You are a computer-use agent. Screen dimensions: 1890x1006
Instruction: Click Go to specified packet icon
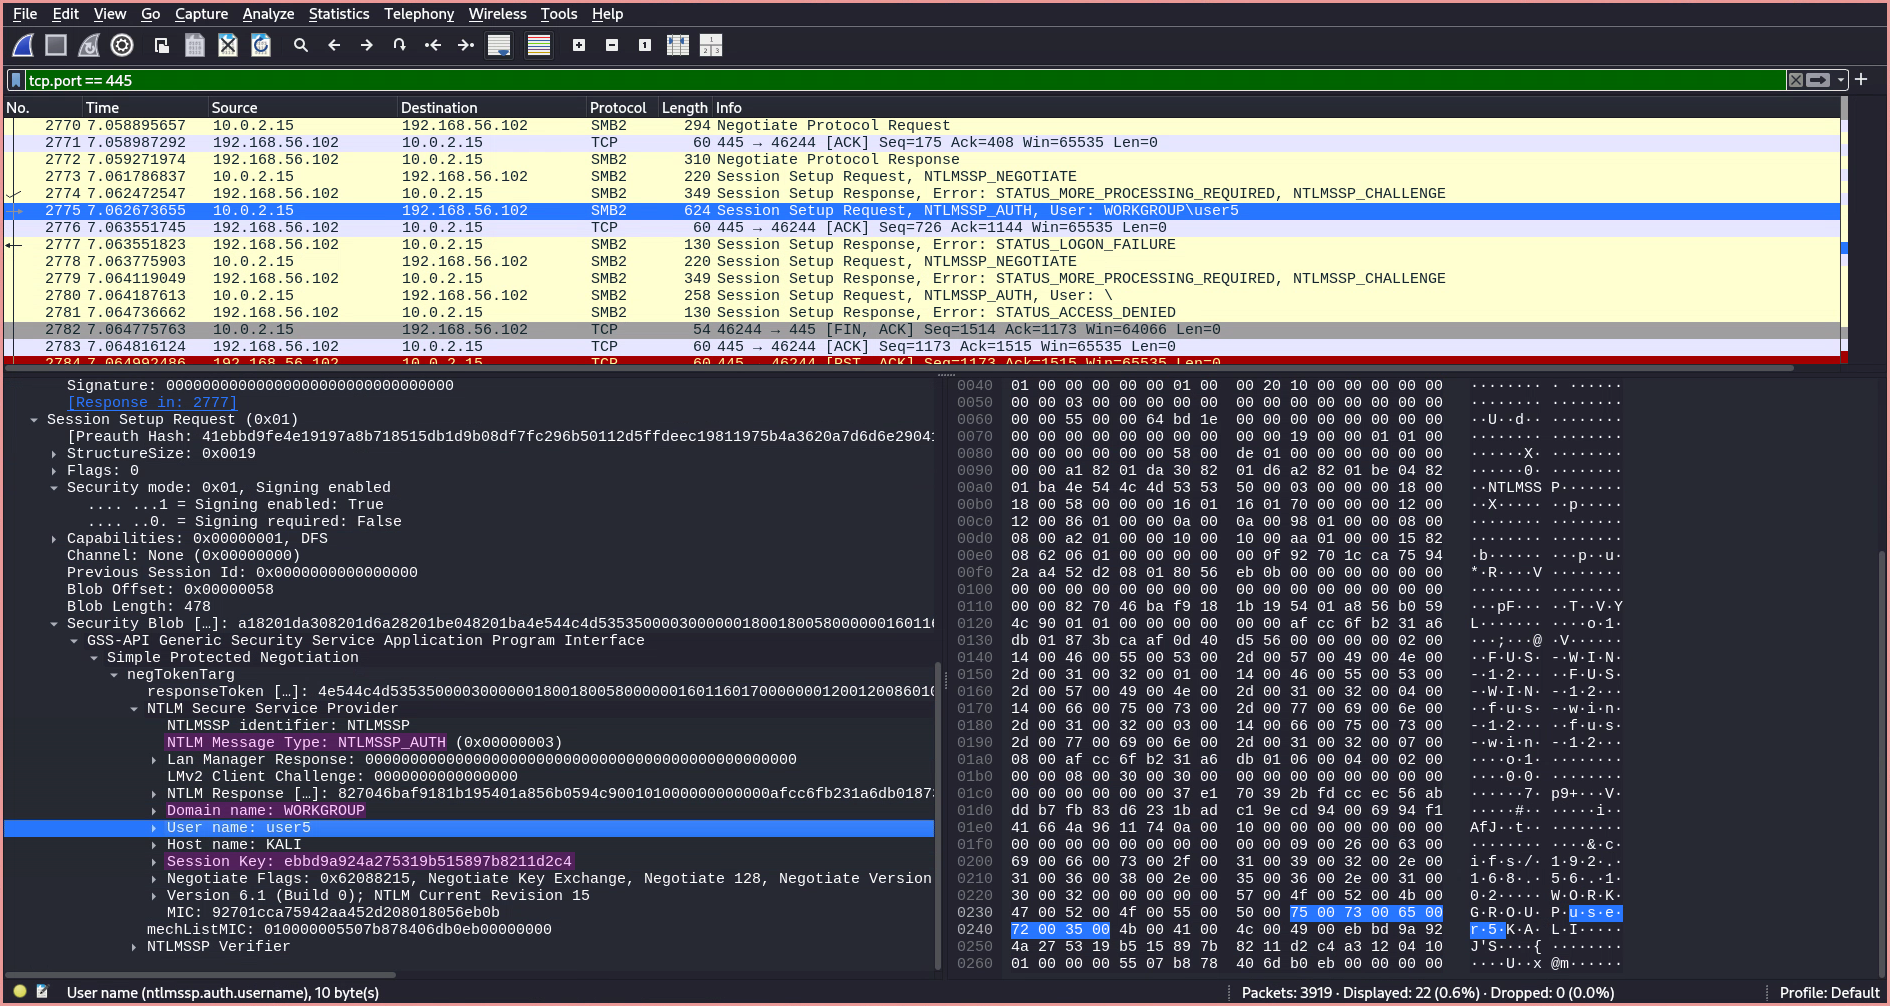(x=400, y=45)
